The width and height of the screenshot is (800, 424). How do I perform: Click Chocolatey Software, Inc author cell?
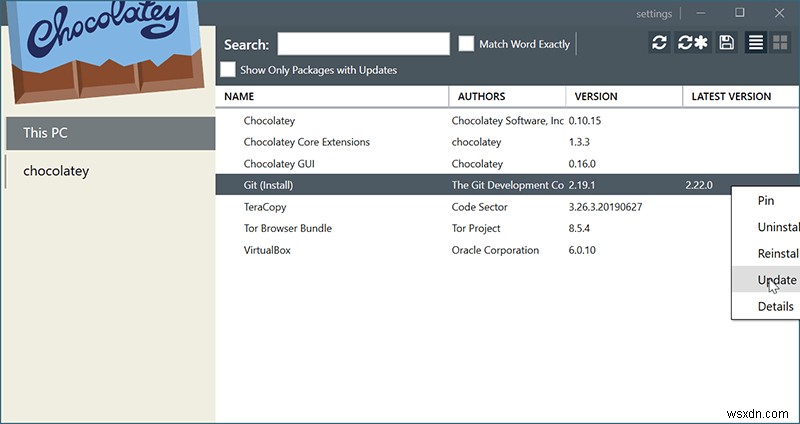[x=508, y=121]
